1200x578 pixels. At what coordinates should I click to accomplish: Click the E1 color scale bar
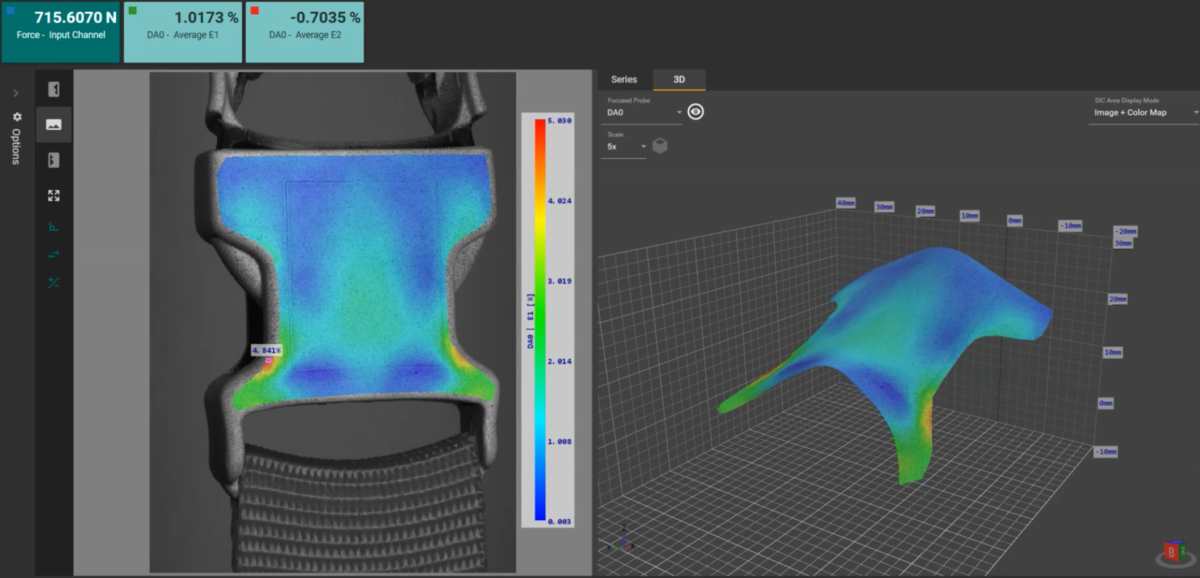(x=541, y=320)
